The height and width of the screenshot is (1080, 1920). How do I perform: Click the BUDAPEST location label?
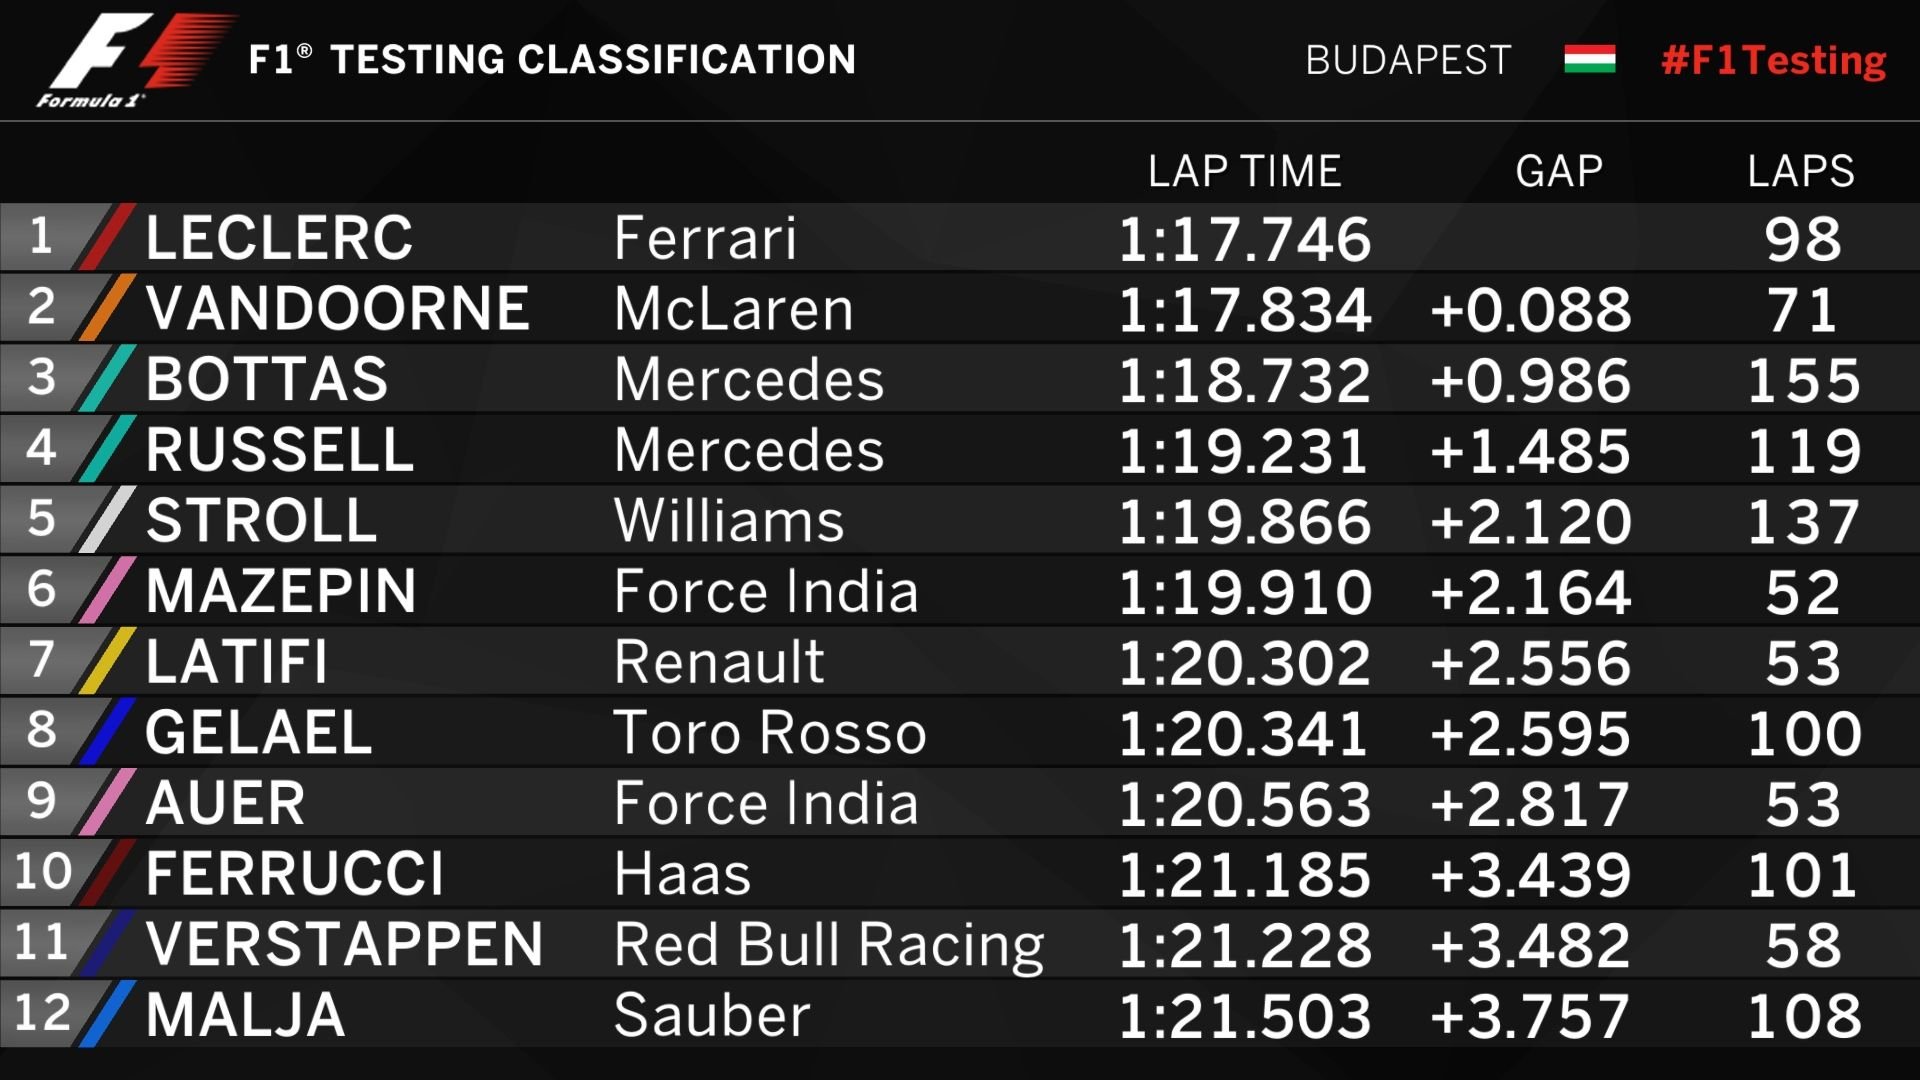coord(1408,60)
